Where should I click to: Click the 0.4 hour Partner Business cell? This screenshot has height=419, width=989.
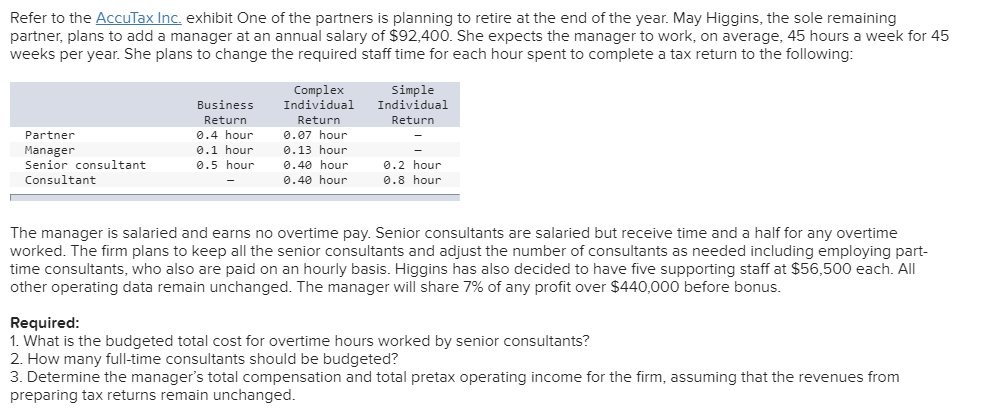coord(225,135)
